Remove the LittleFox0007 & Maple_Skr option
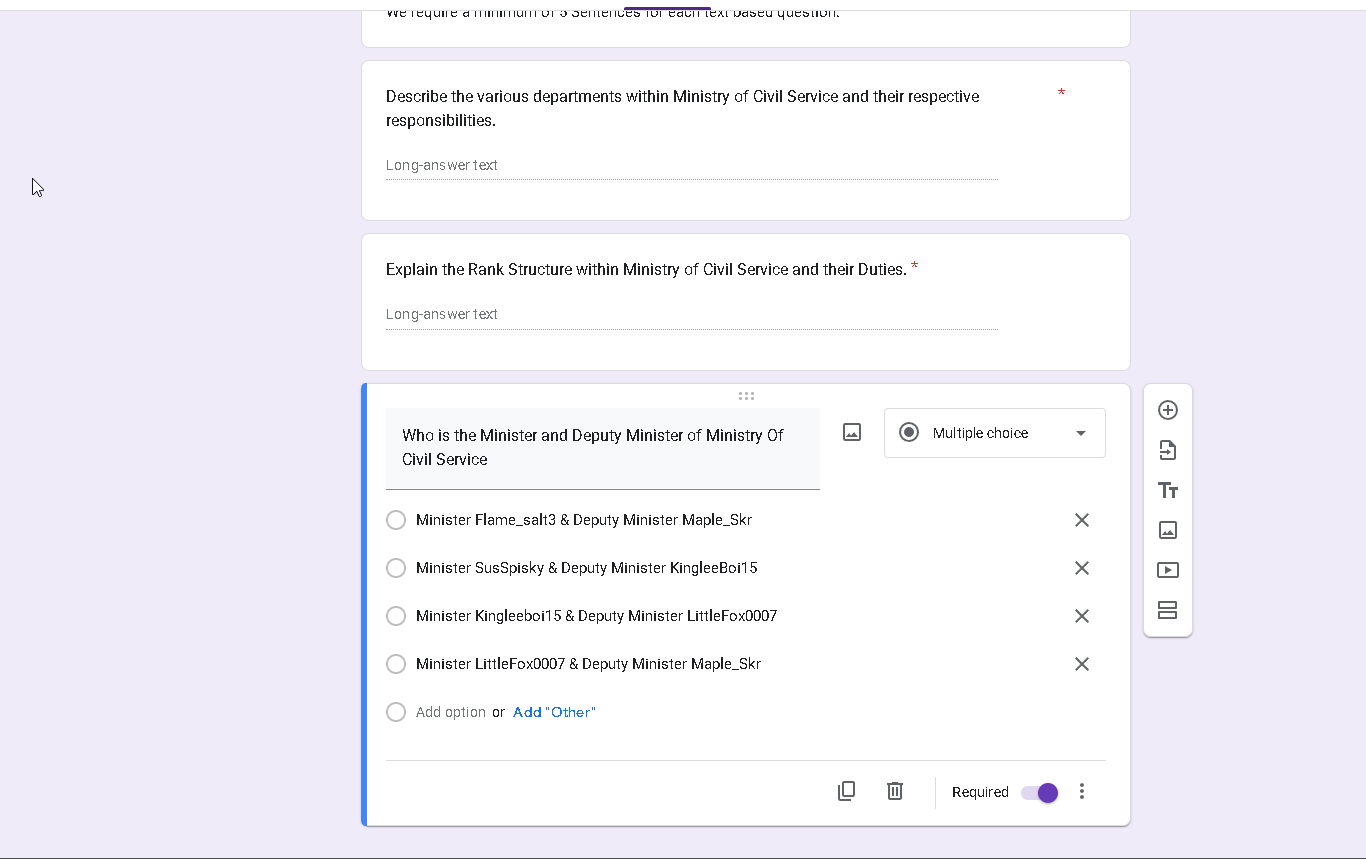This screenshot has height=859, width=1366. pyautogui.click(x=1081, y=664)
